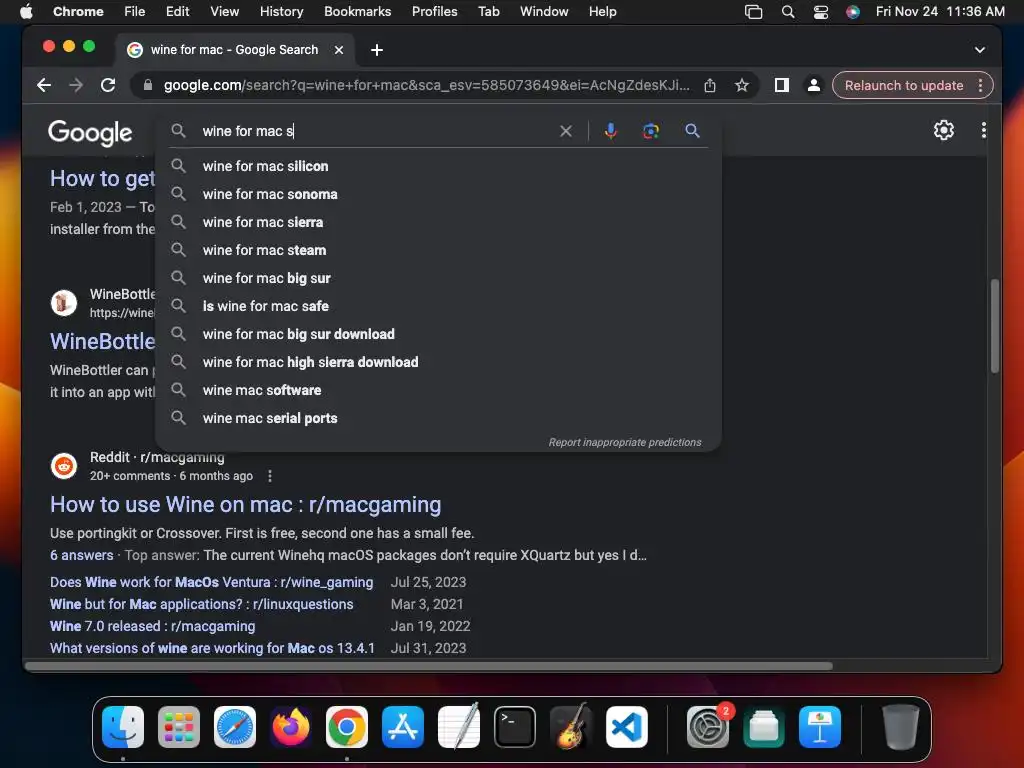Click inside the Google search input field
This screenshot has height=768, width=1024.
pyautogui.click(x=376, y=131)
